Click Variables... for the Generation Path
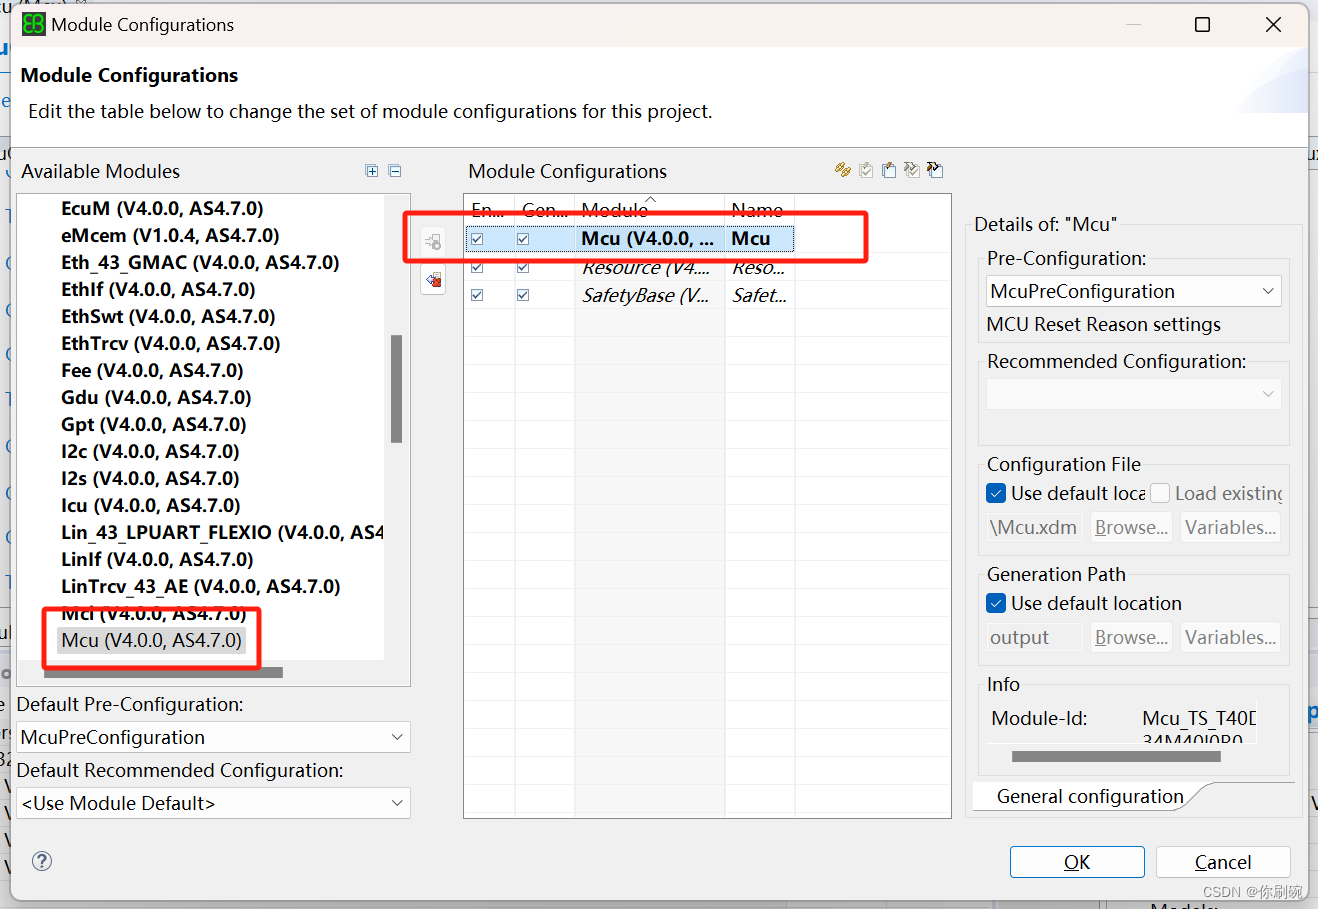Viewport: 1318px width, 909px height. tap(1230, 637)
